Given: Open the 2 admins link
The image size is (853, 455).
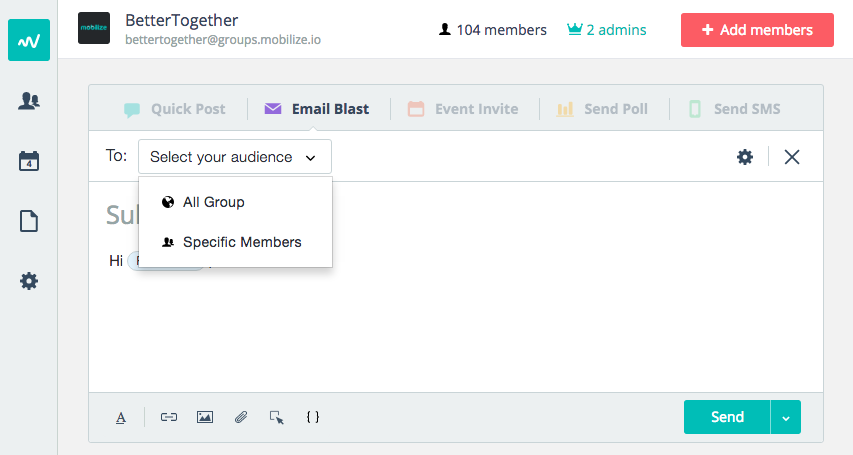Looking at the screenshot, I should [606, 30].
